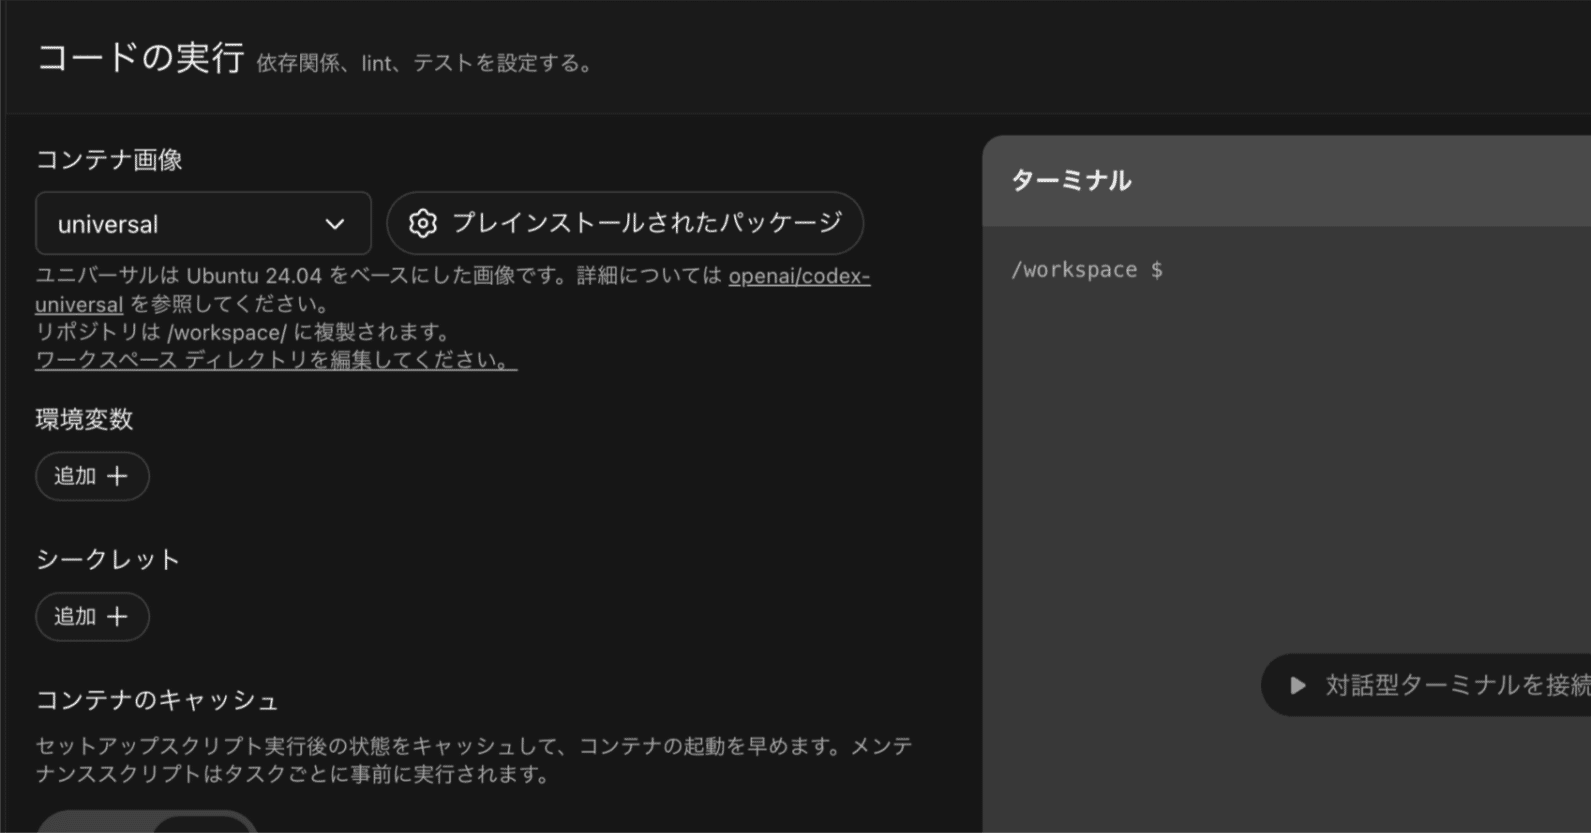
Task: Click the play icon beside 対話型ターミナル
Action: 1298,685
